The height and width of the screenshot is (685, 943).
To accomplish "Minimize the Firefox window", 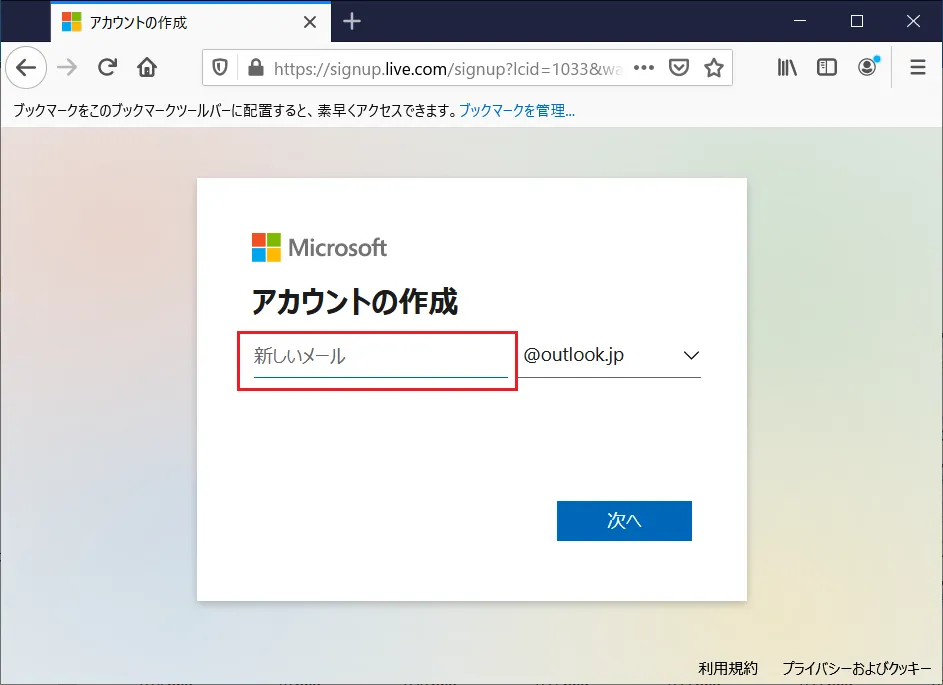I will point(800,21).
